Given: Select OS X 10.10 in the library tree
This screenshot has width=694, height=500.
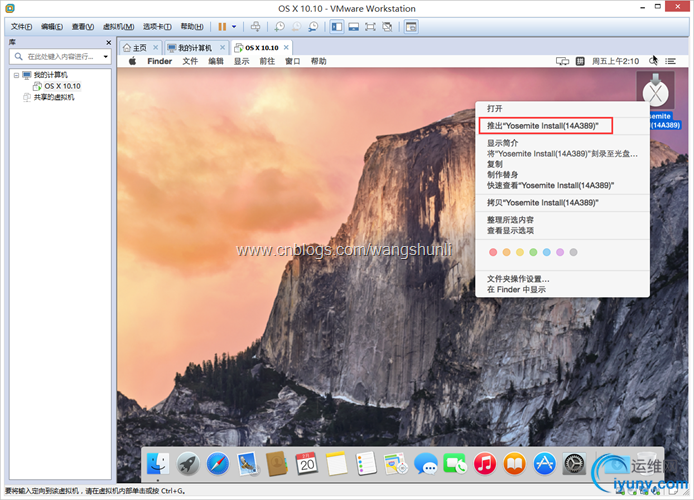Looking at the screenshot, I should point(62,86).
